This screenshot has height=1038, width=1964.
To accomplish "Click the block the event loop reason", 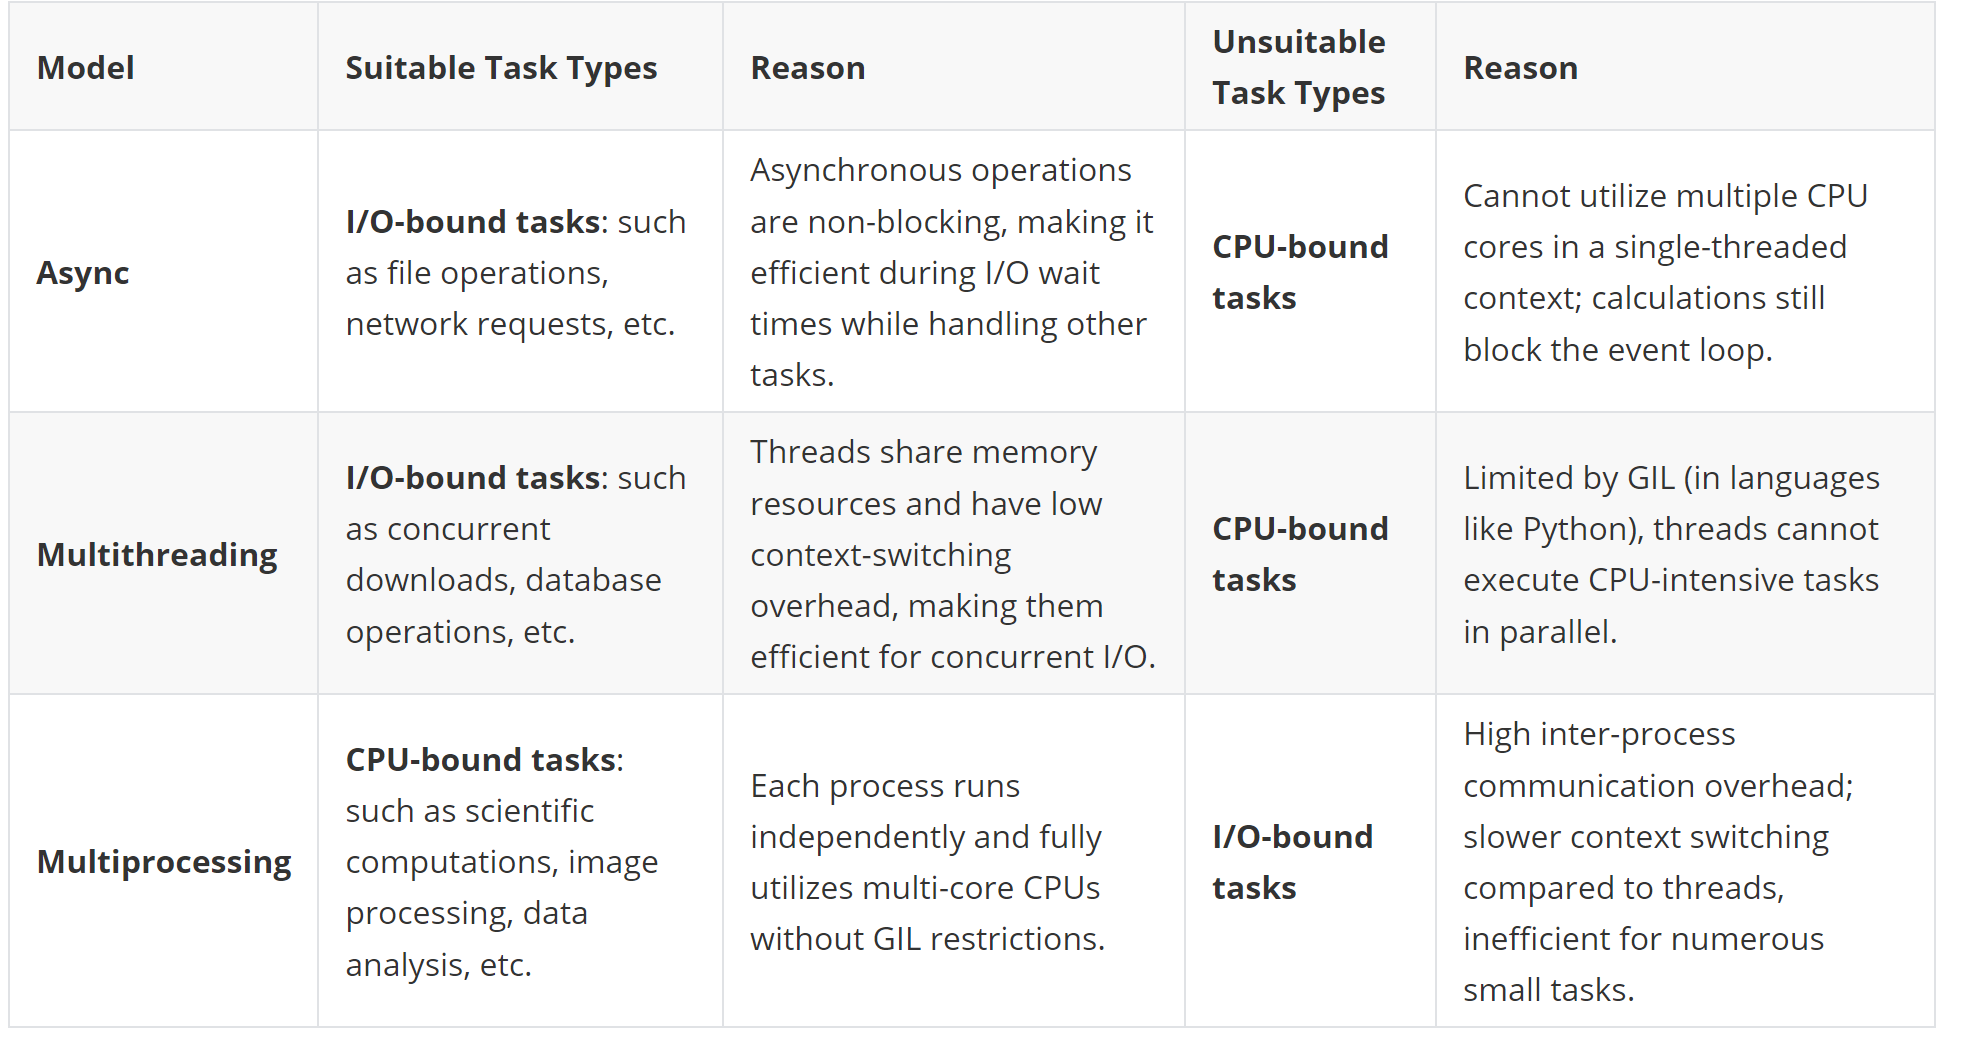I will point(1685,272).
